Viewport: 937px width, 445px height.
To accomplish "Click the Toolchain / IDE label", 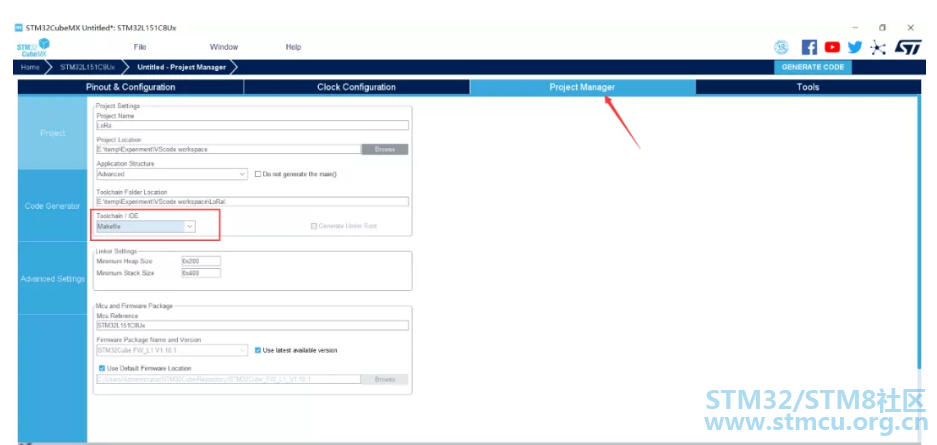I will [117, 215].
